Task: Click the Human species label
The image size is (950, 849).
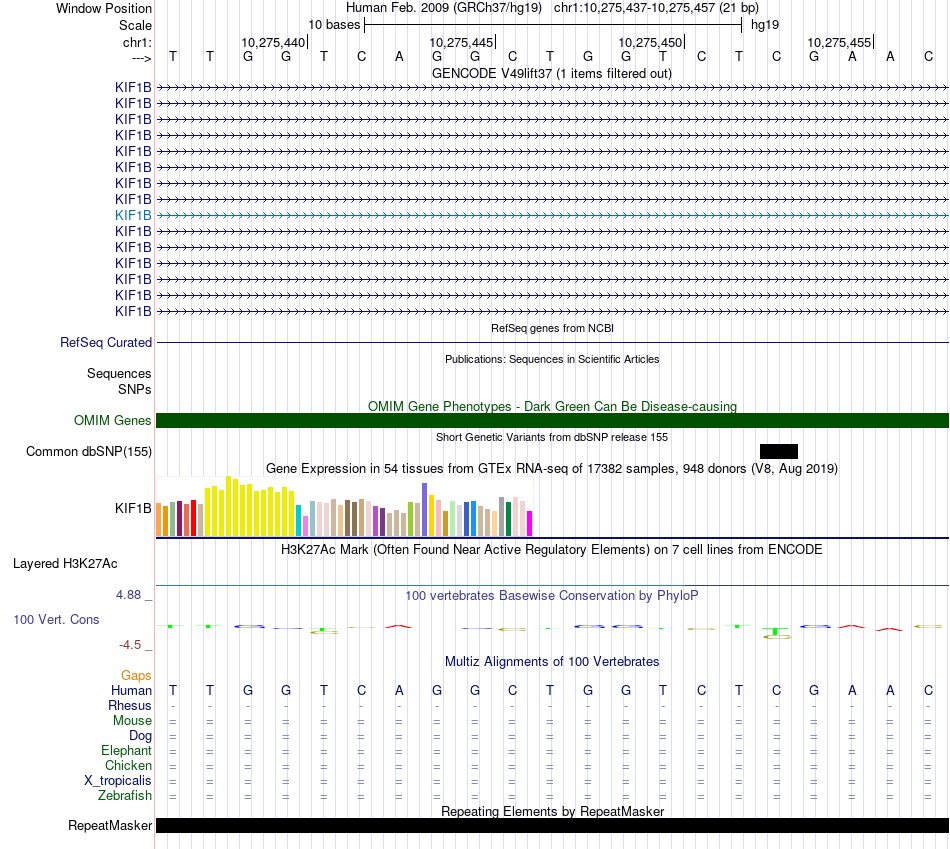Action: pyautogui.click(x=131, y=691)
